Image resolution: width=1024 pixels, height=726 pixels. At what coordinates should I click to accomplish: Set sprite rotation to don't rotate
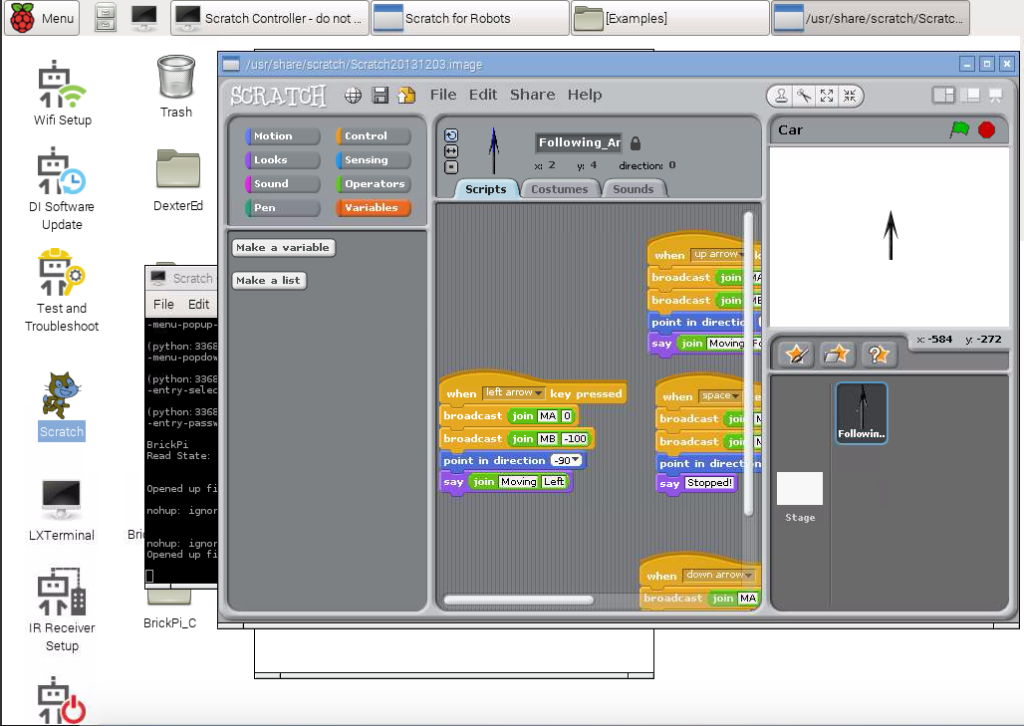[450, 167]
